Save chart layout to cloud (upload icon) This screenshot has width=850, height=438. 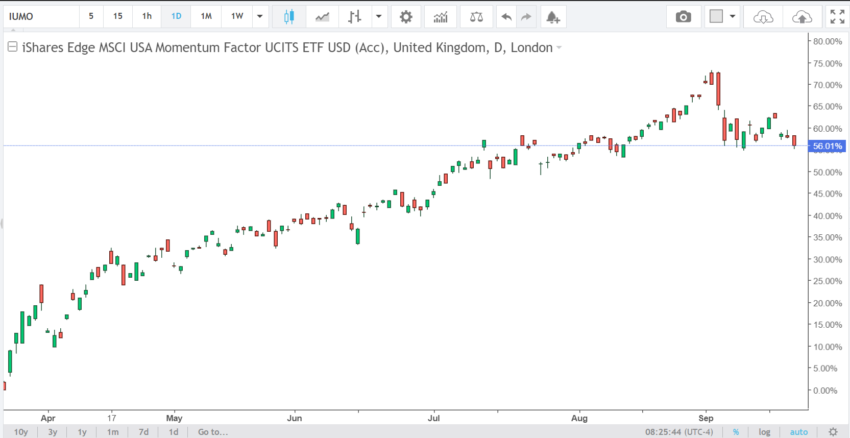click(801, 17)
